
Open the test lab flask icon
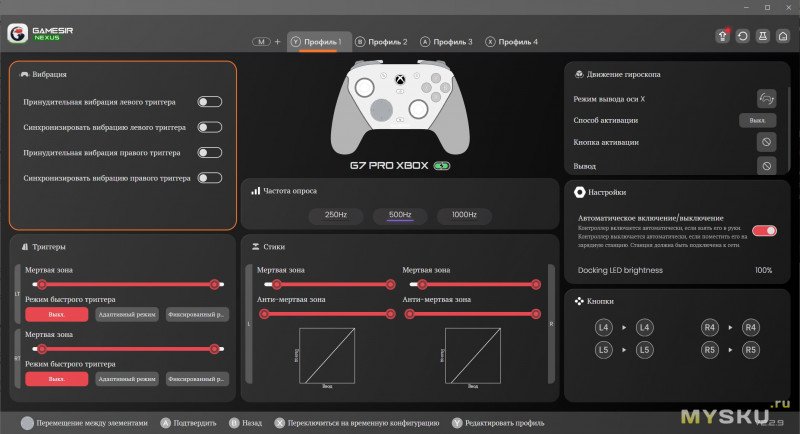763,35
